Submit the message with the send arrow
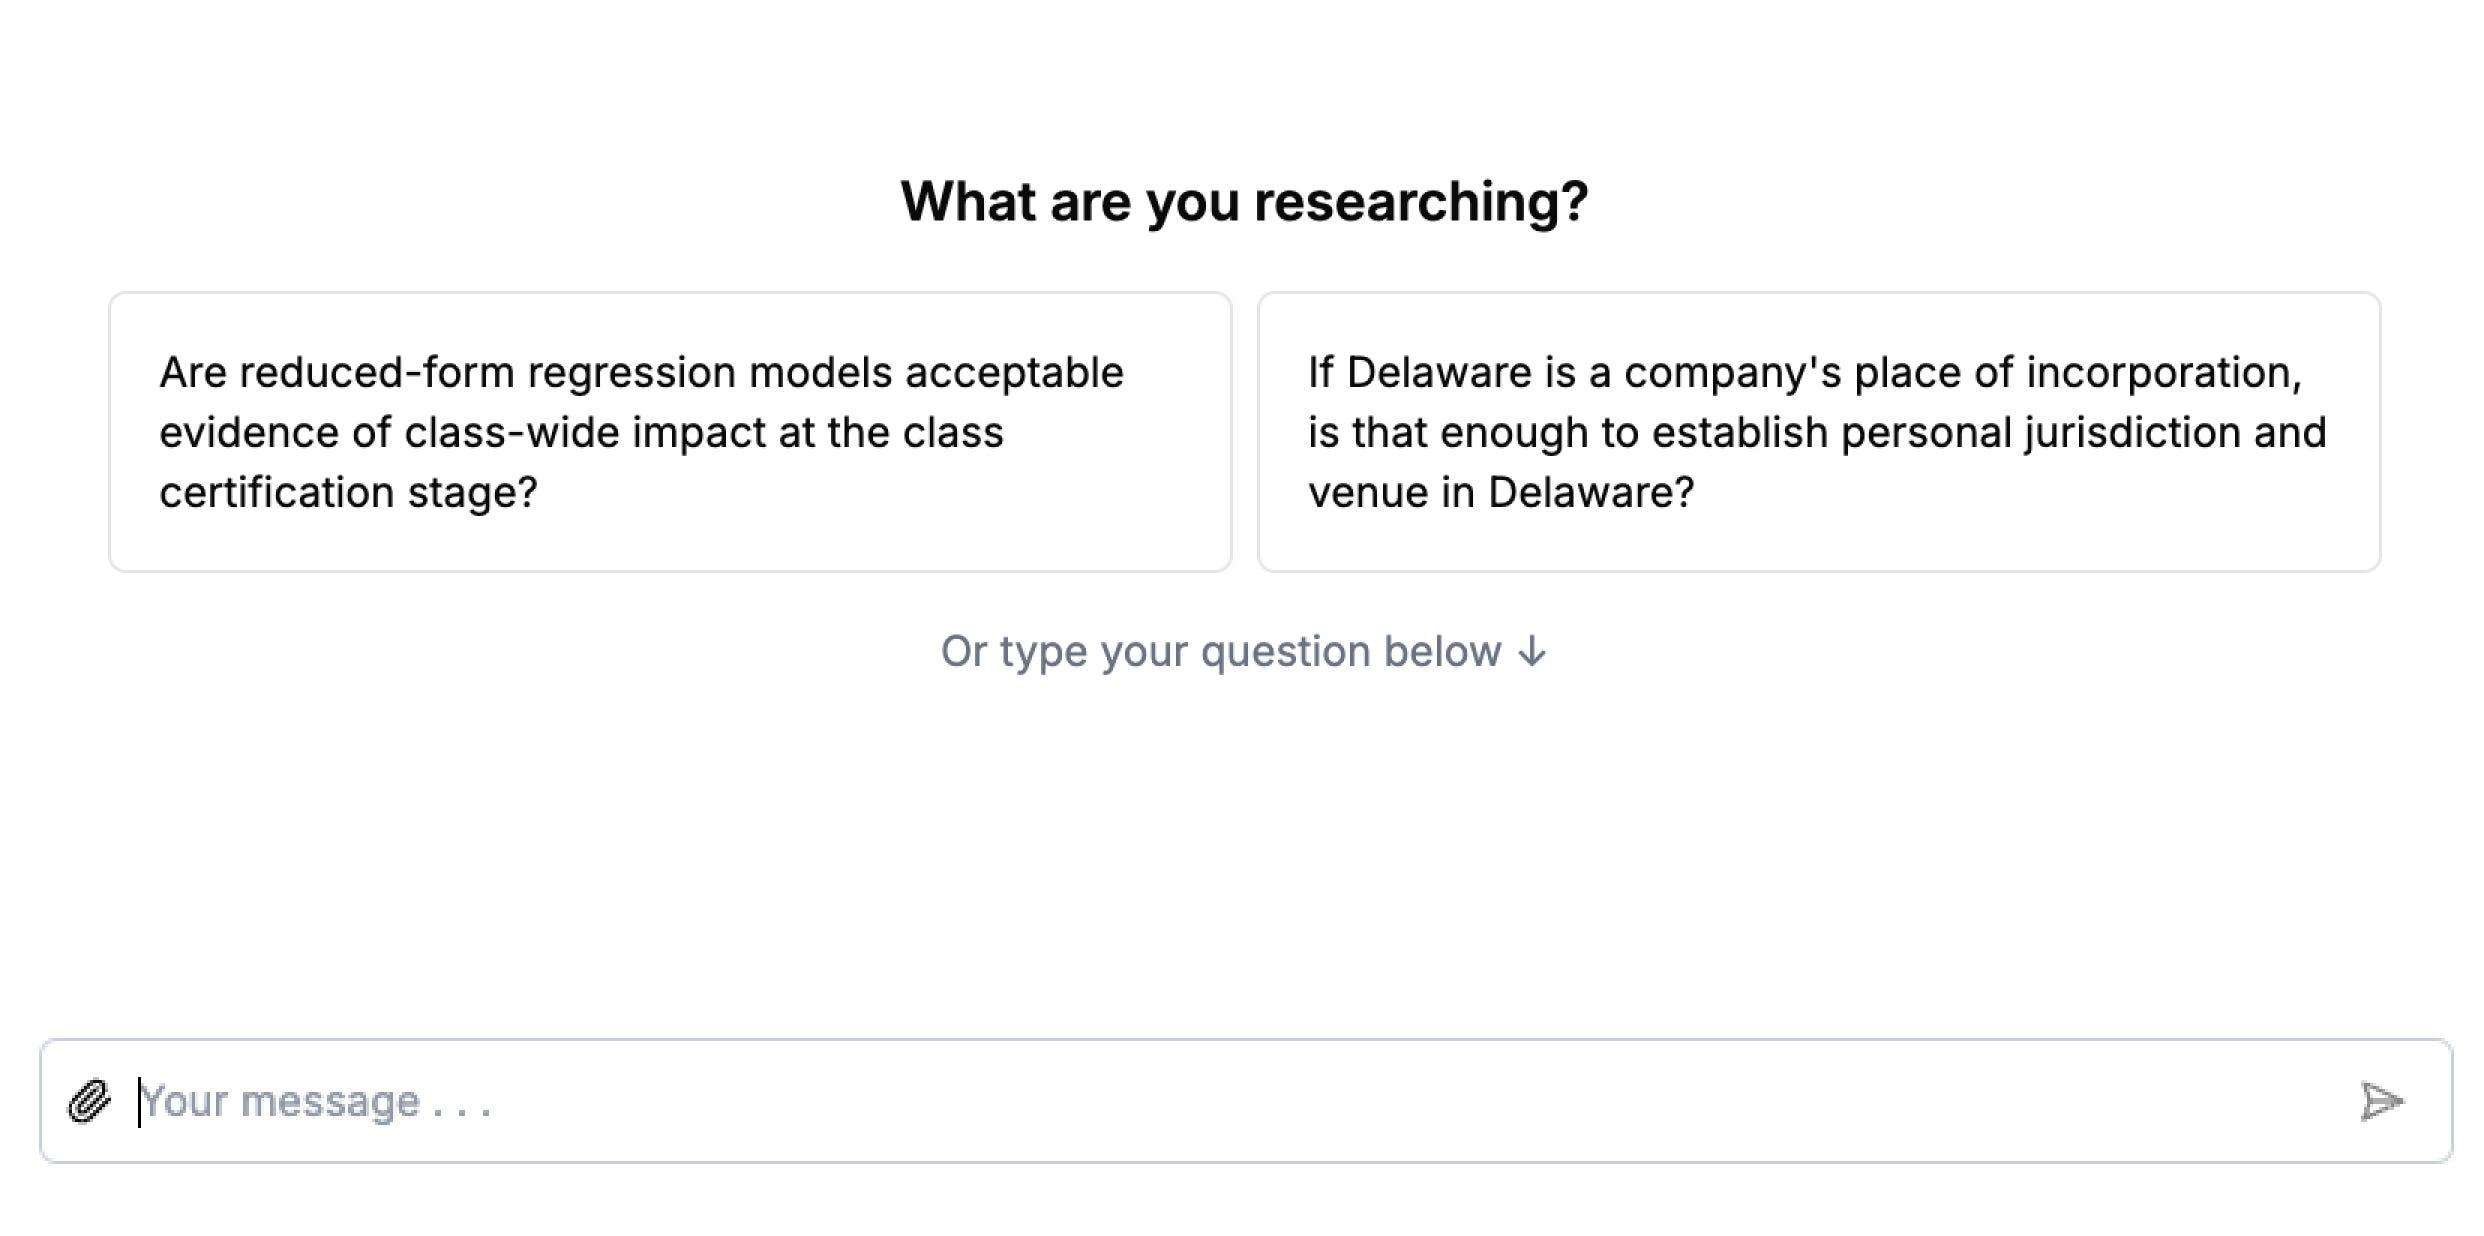2484x1236 pixels. pos(2381,1101)
